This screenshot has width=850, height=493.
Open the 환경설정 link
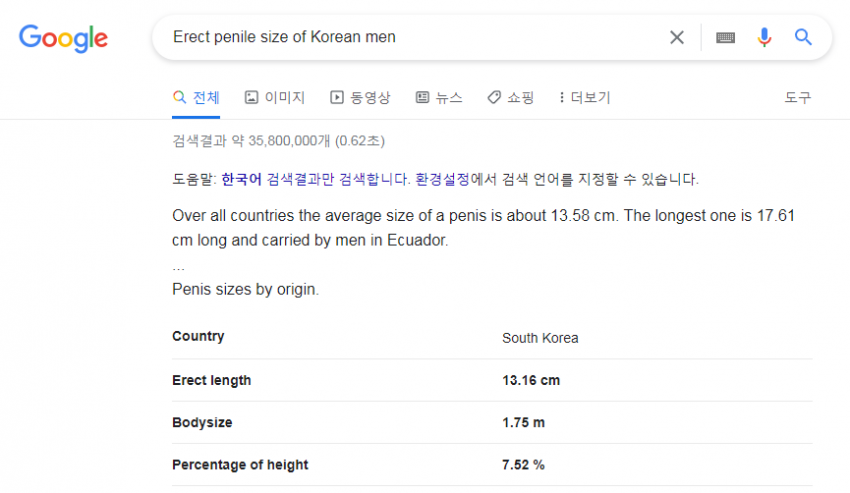coord(442,180)
